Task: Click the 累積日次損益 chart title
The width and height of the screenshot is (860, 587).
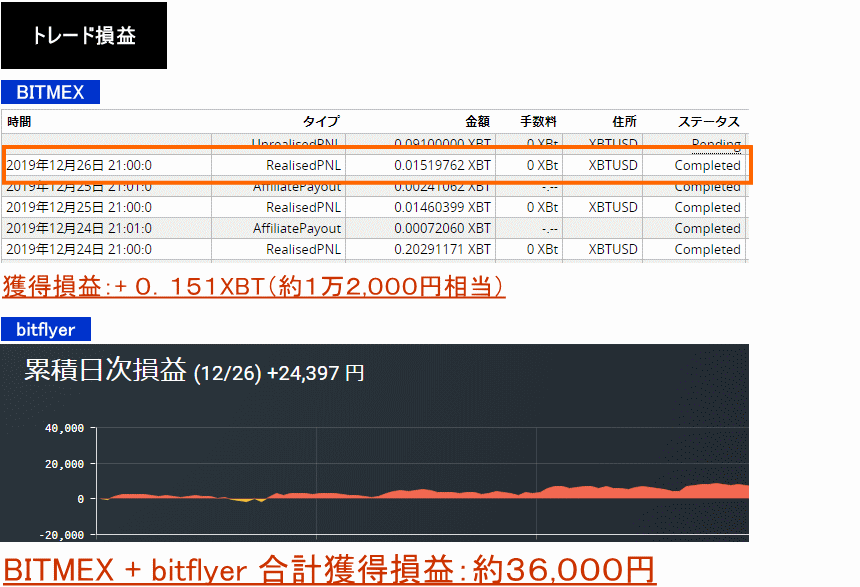Action: coord(105,371)
